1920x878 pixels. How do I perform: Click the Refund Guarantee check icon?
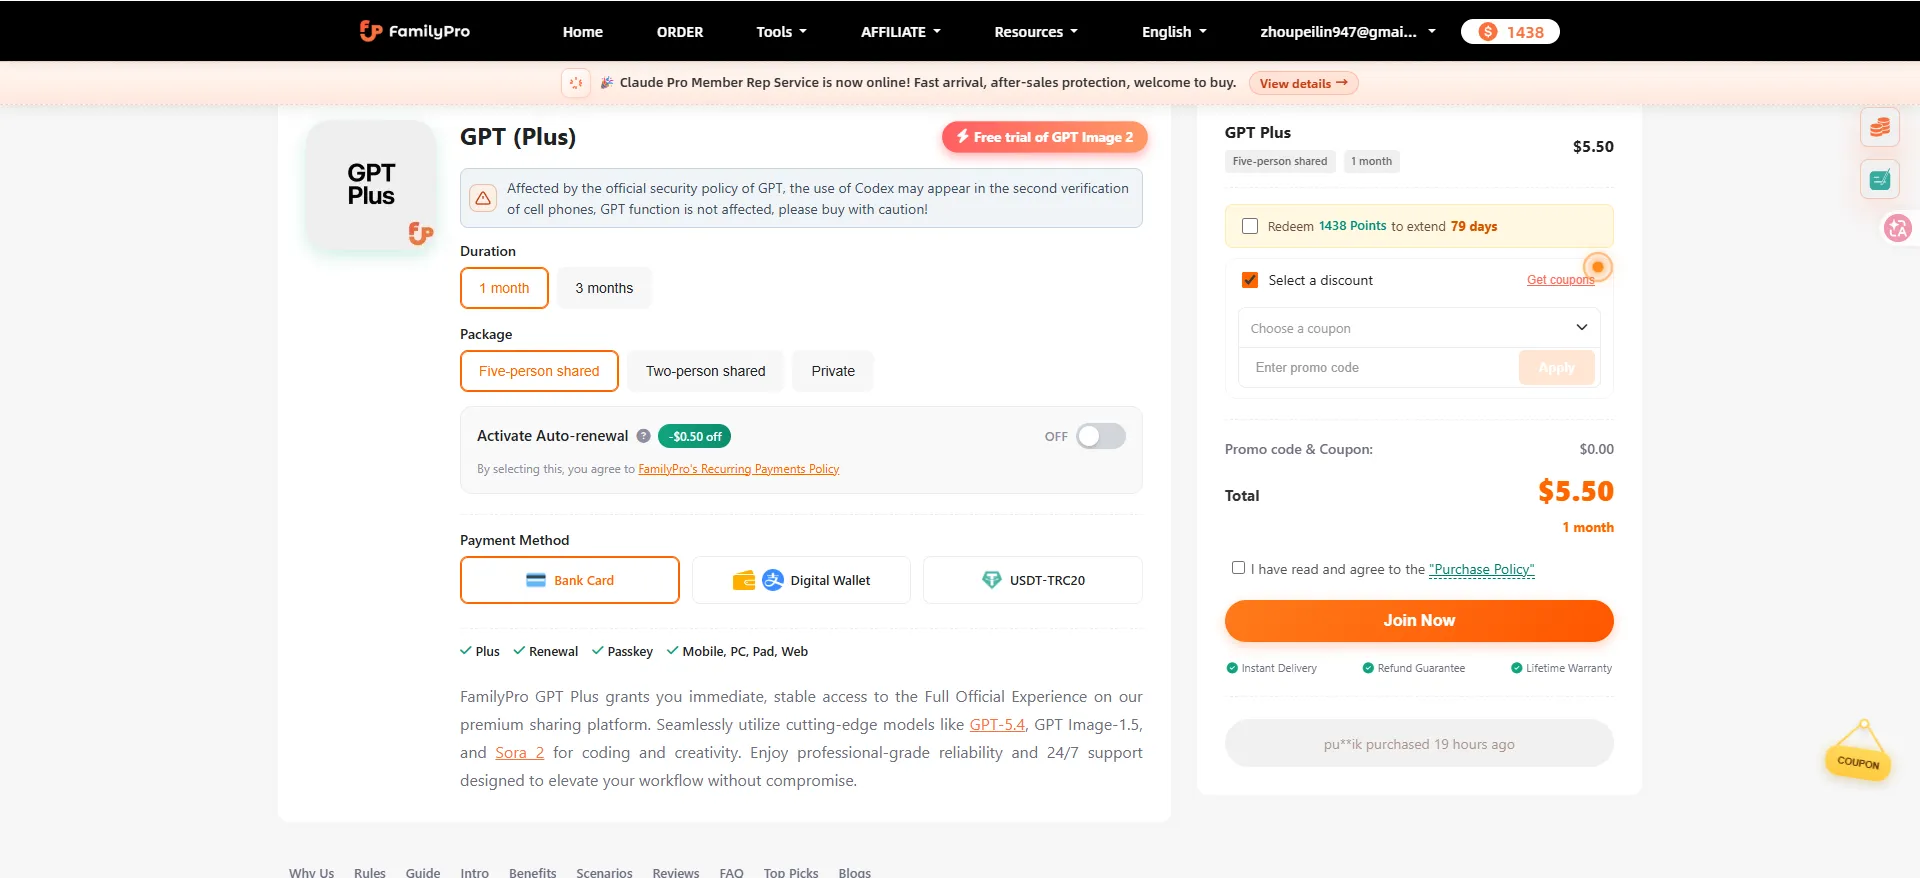1368,668
